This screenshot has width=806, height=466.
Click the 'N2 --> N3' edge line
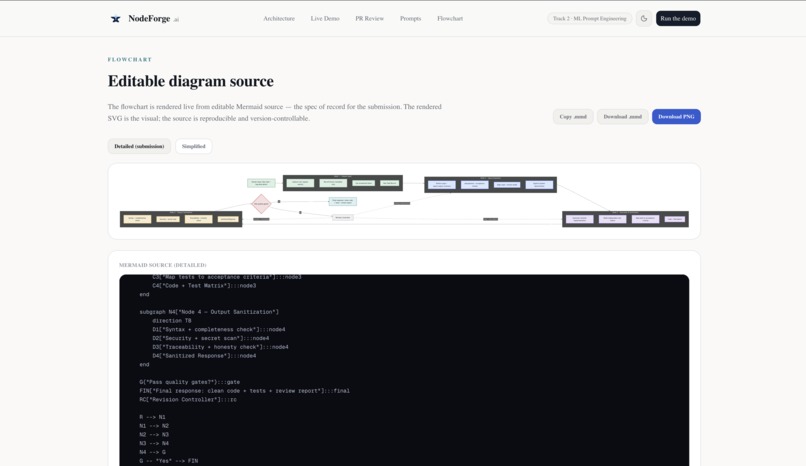click(154, 435)
